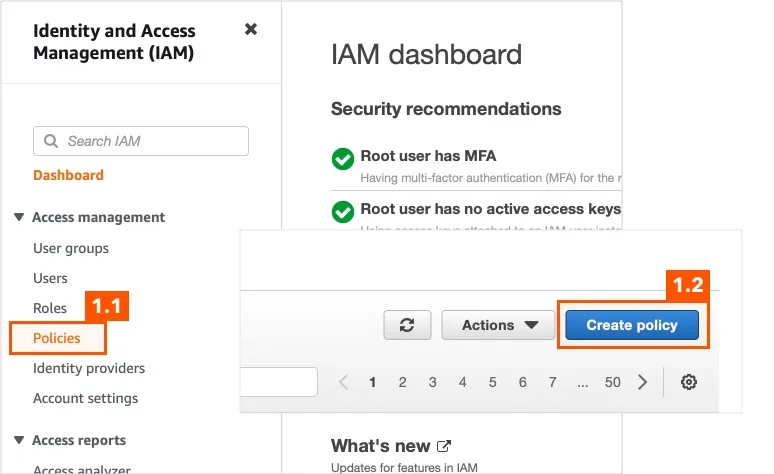Jump to page 50 of policies

[613, 382]
